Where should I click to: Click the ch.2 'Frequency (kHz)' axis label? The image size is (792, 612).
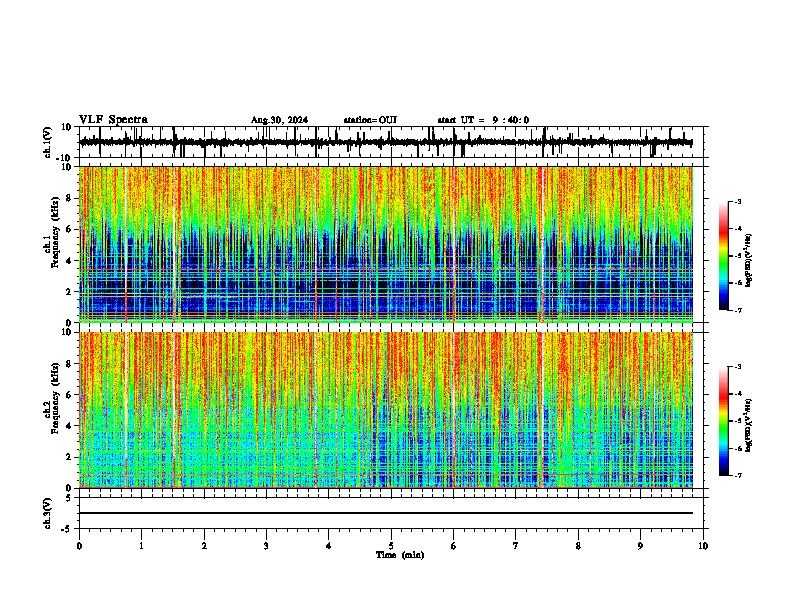click(x=55, y=397)
